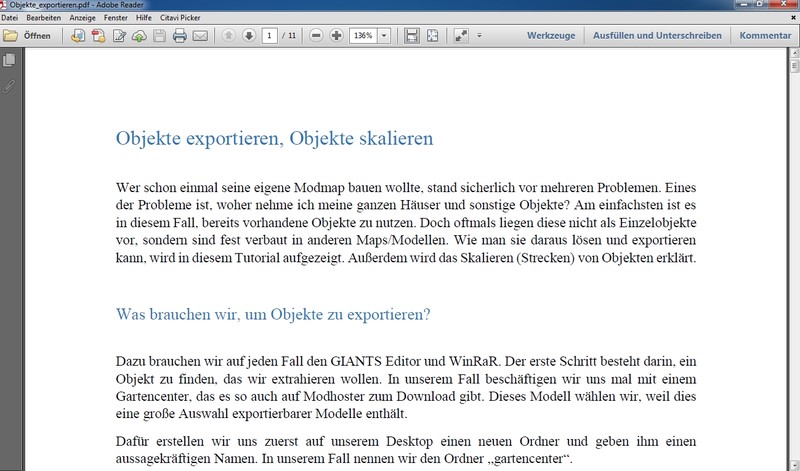The image size is (800, 471).
Task: Open the page thumbnails side panel
Action: pos(10,61)
